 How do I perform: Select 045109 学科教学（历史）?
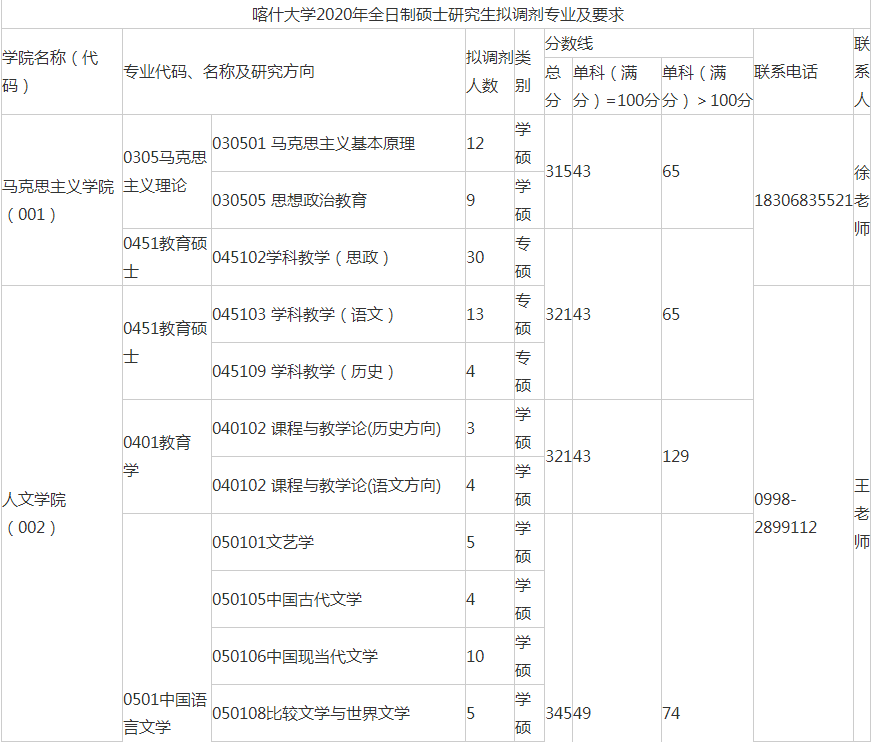click(x=303, y=371)
